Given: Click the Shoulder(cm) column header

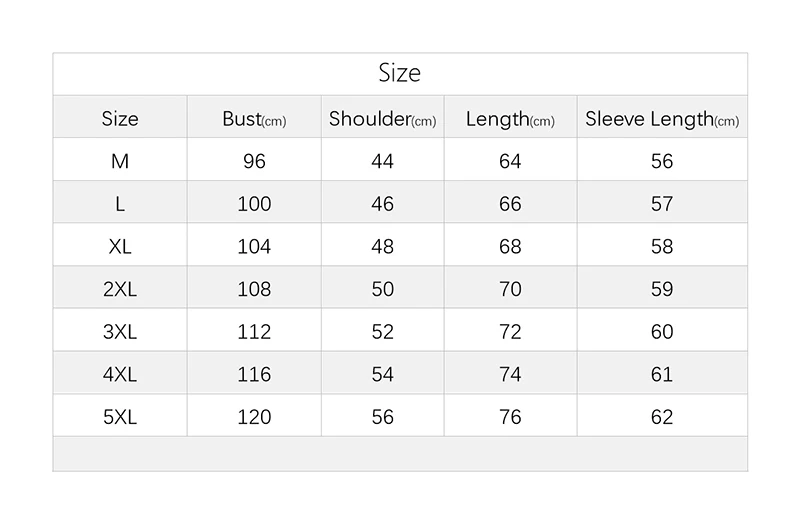Looking at the screenshot, I should [382, 119].
